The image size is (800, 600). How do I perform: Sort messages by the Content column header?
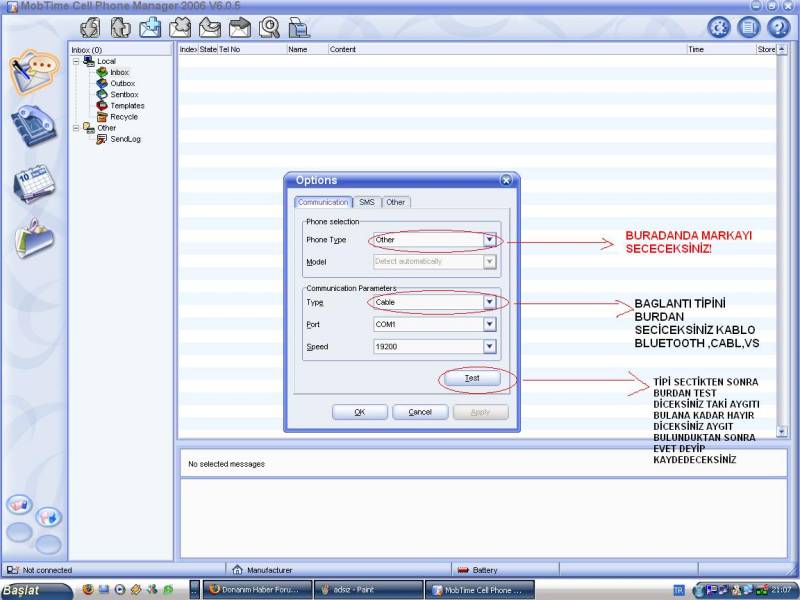507,49
